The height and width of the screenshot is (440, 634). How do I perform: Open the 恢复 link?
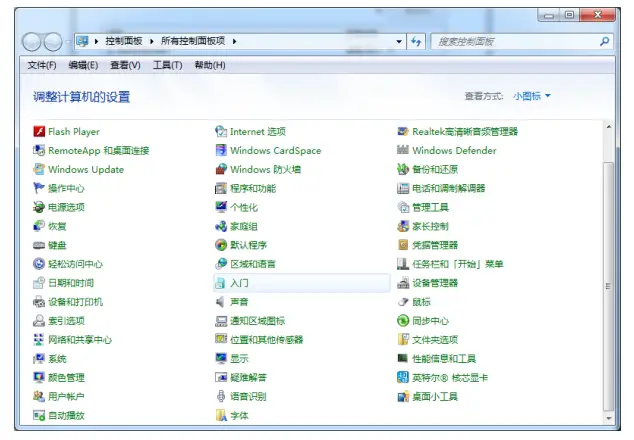(57, 226)
